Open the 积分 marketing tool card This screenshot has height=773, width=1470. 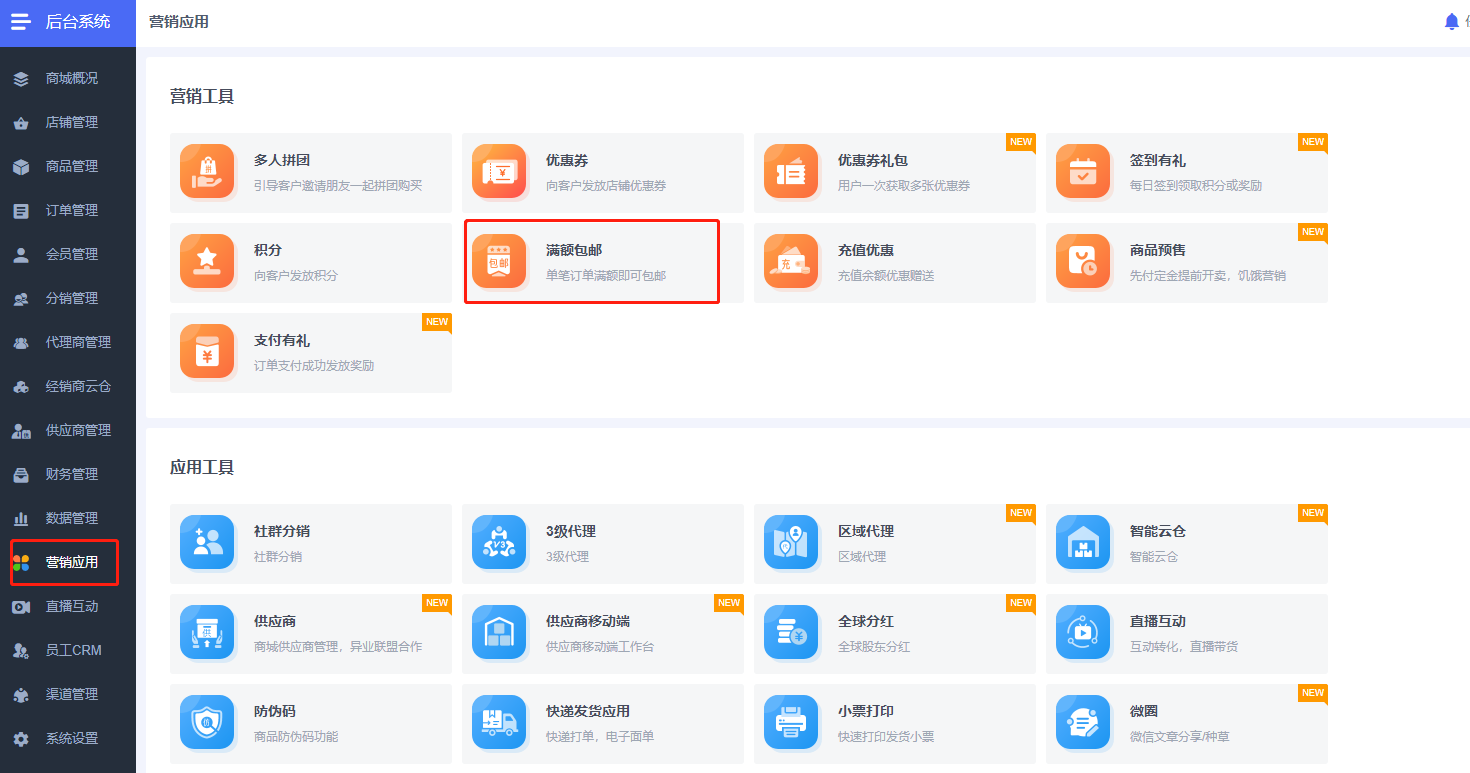[311, 263]
